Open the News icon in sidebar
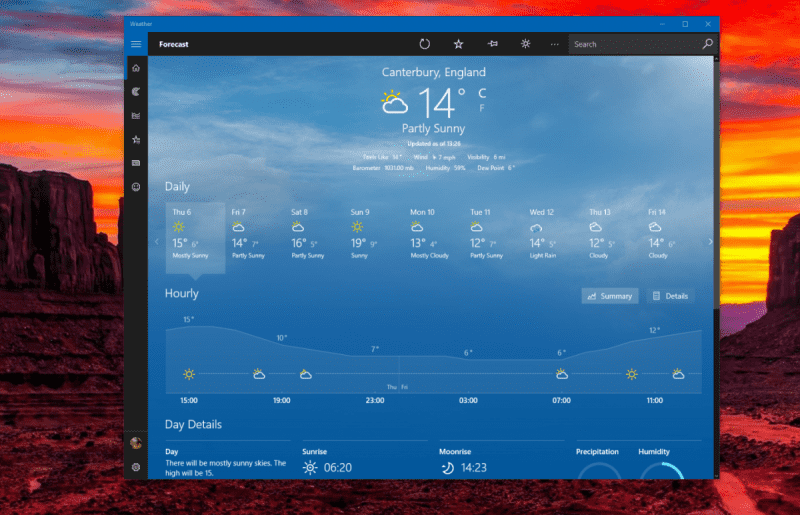 point(136,163)
